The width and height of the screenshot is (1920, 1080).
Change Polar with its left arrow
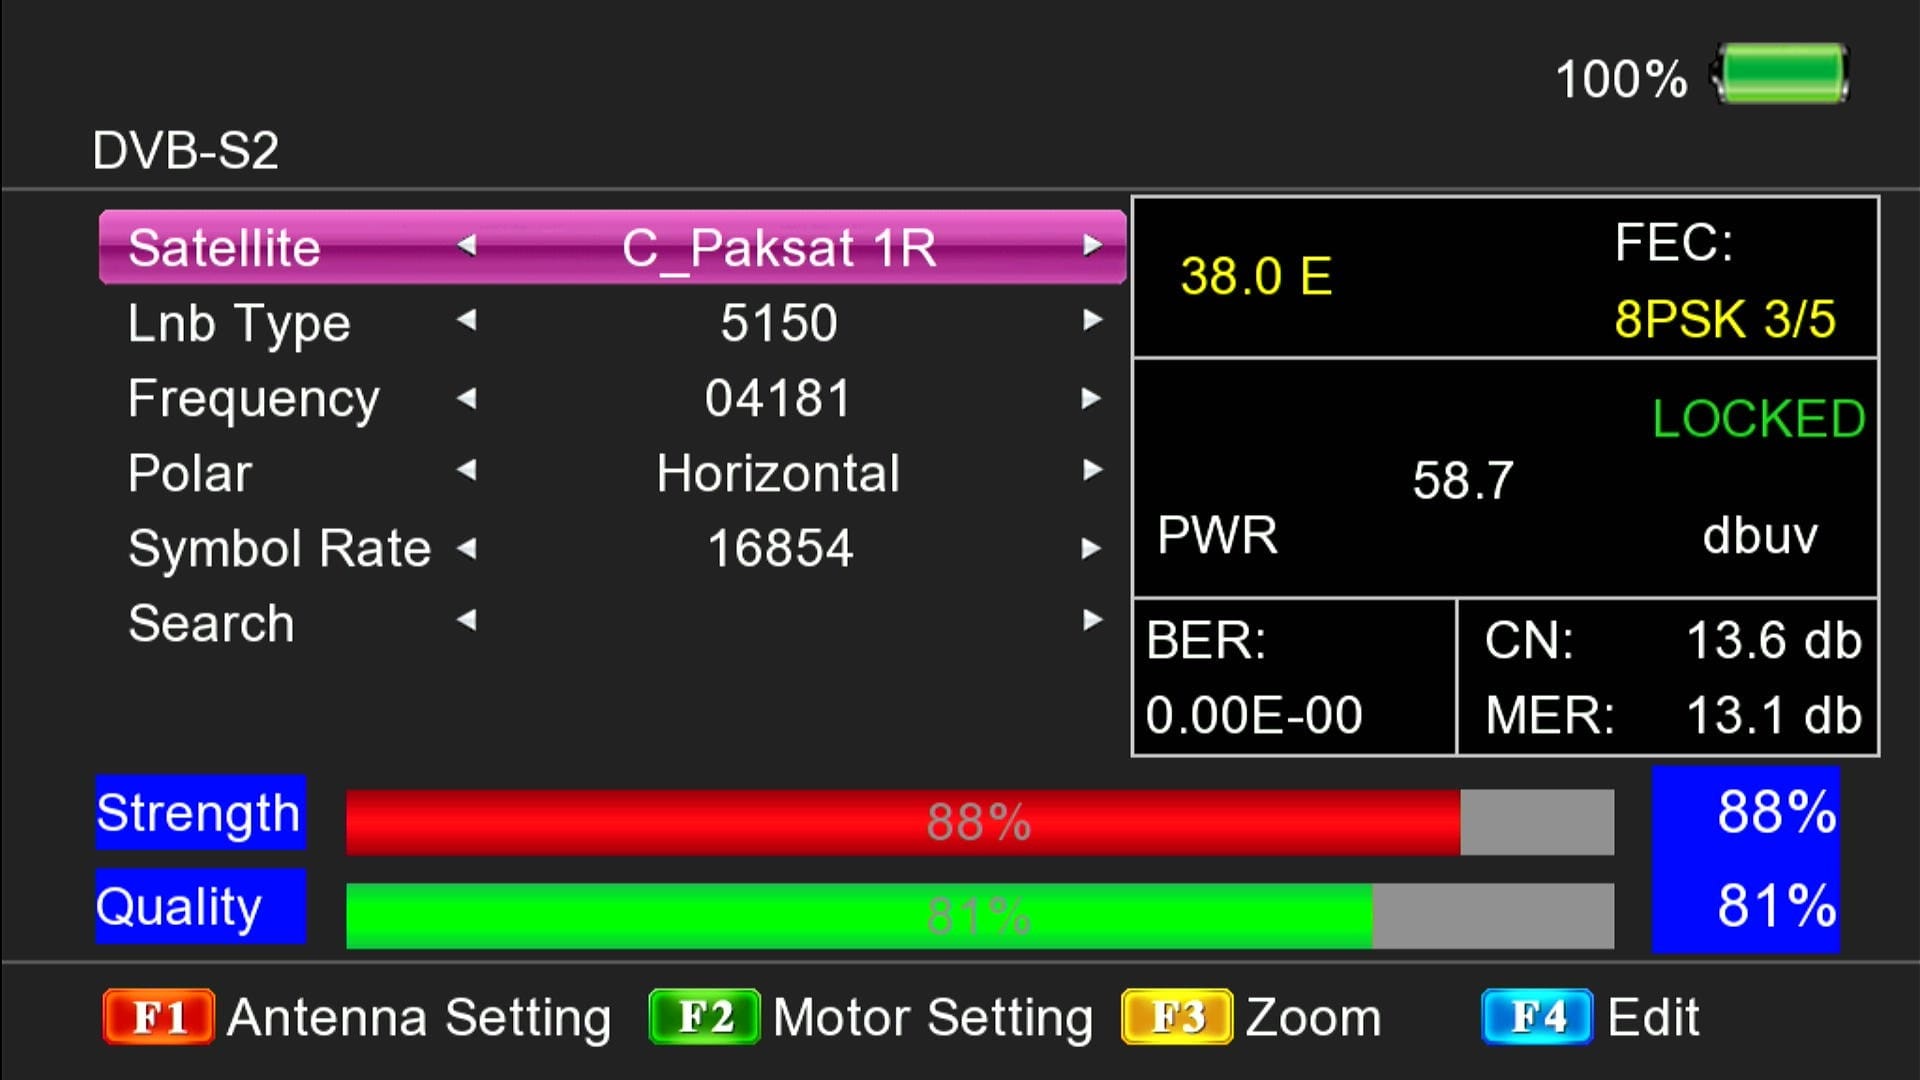466,470
